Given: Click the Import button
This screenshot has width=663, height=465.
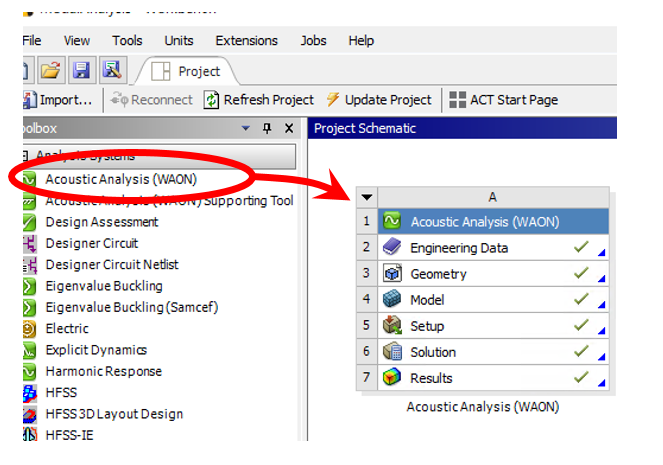Looking at the screenshot, I should point(58,100).
